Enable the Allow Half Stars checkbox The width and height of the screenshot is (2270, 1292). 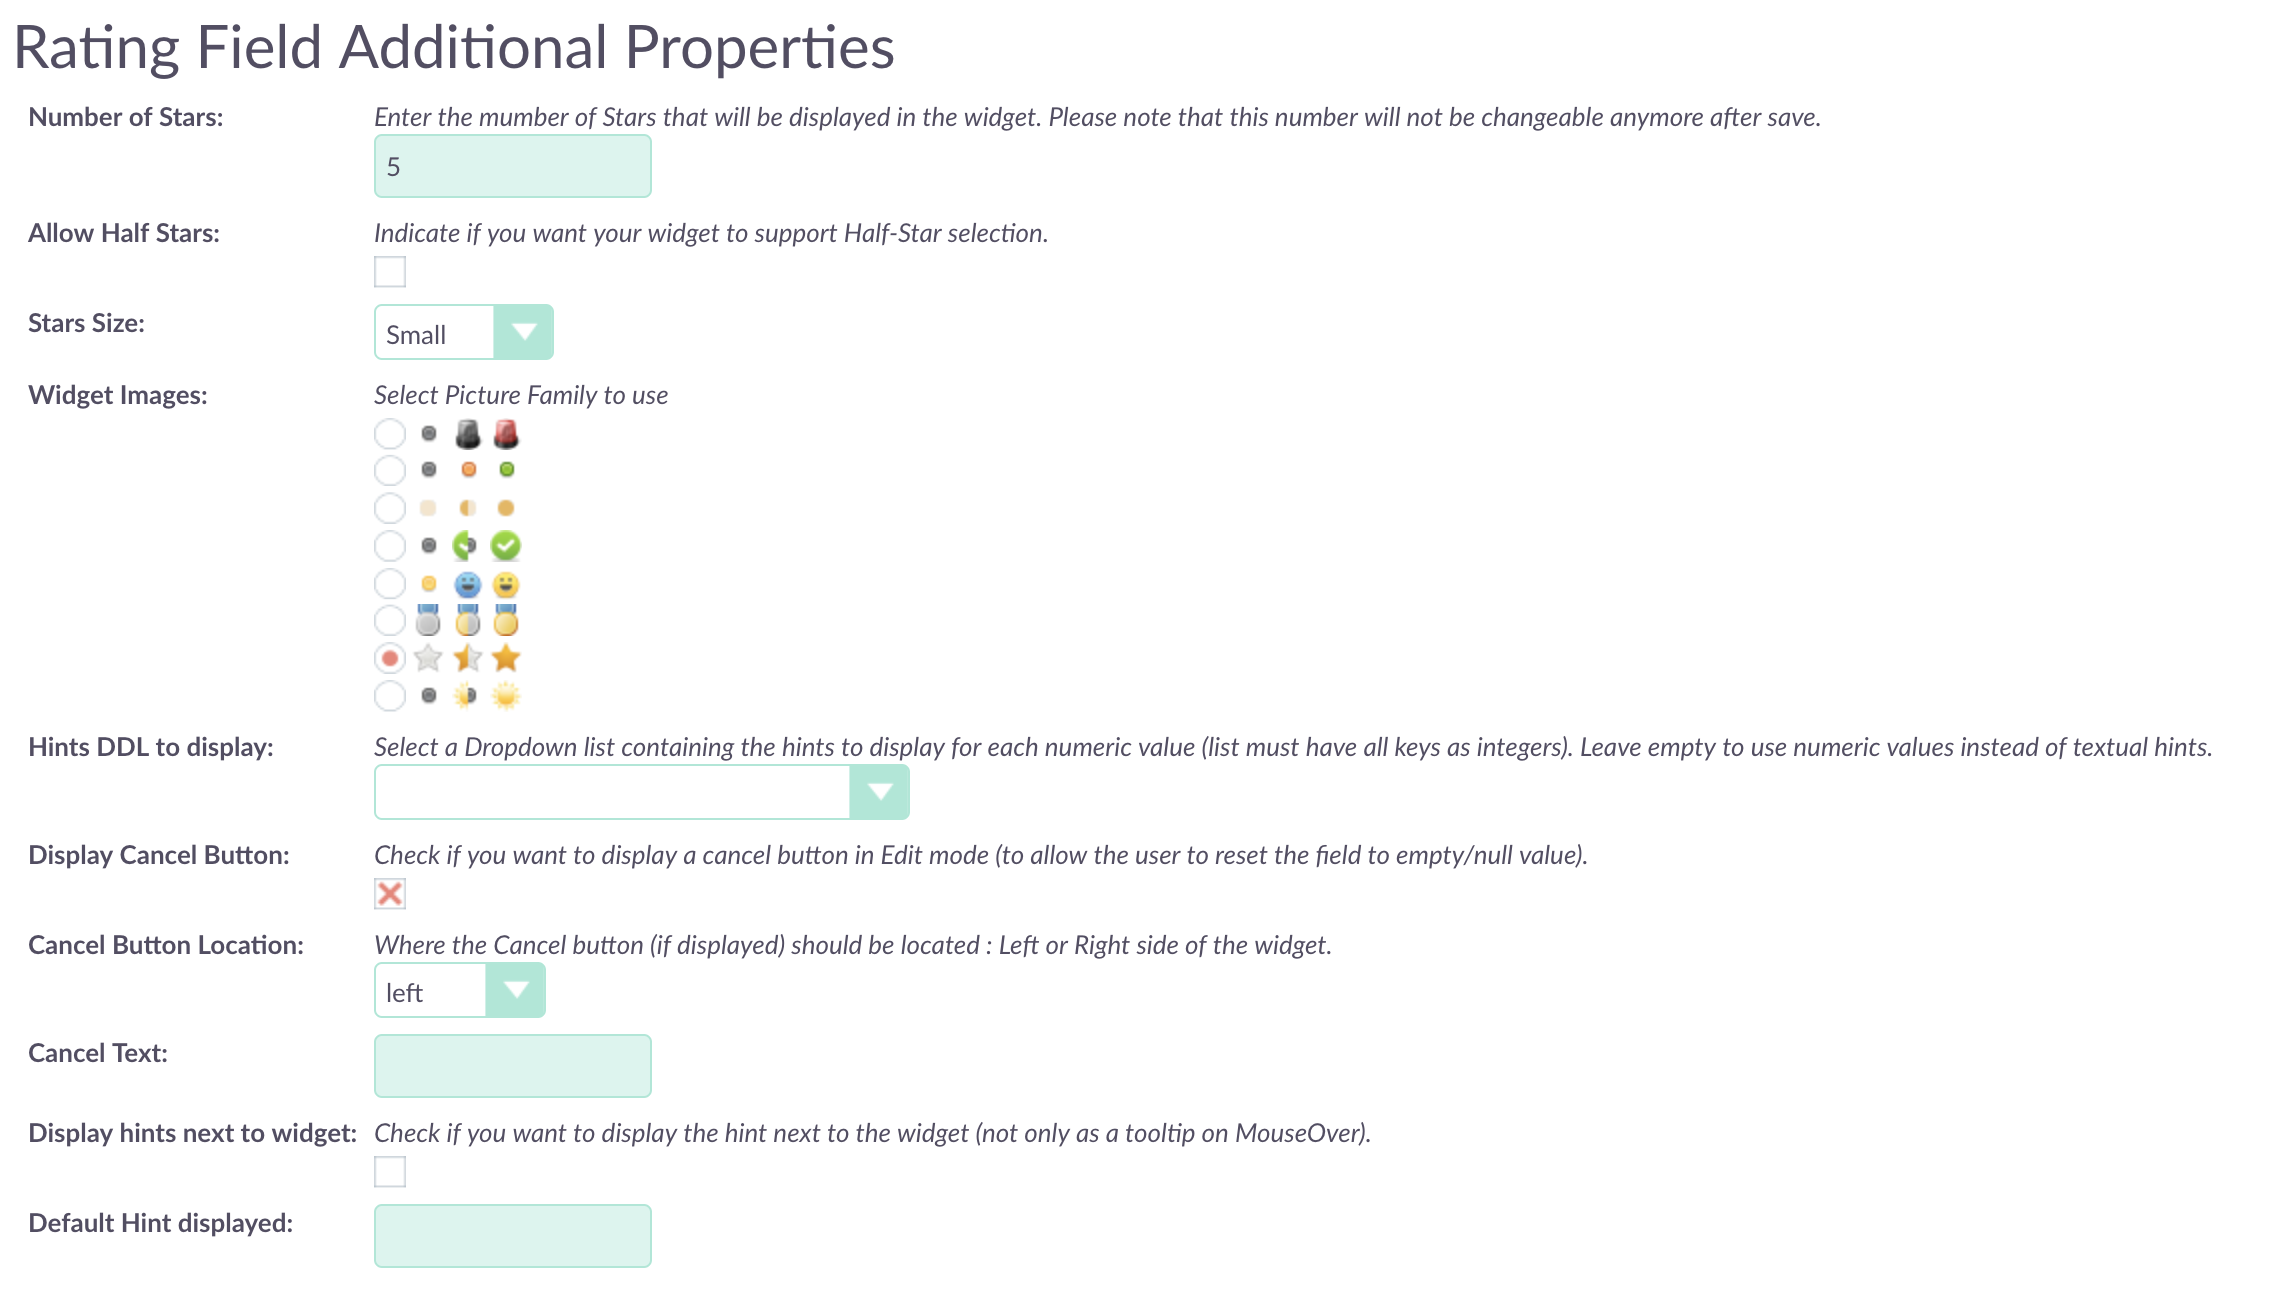point(390,271)
